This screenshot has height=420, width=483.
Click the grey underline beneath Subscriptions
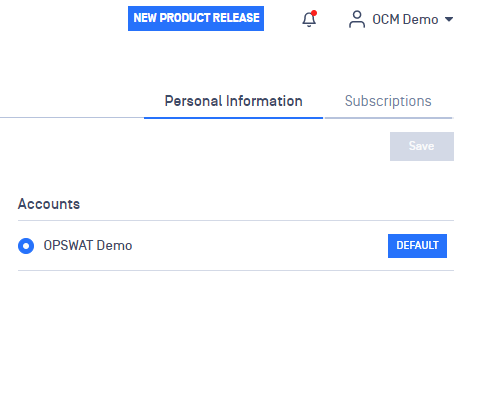click(x=389, y=118)
